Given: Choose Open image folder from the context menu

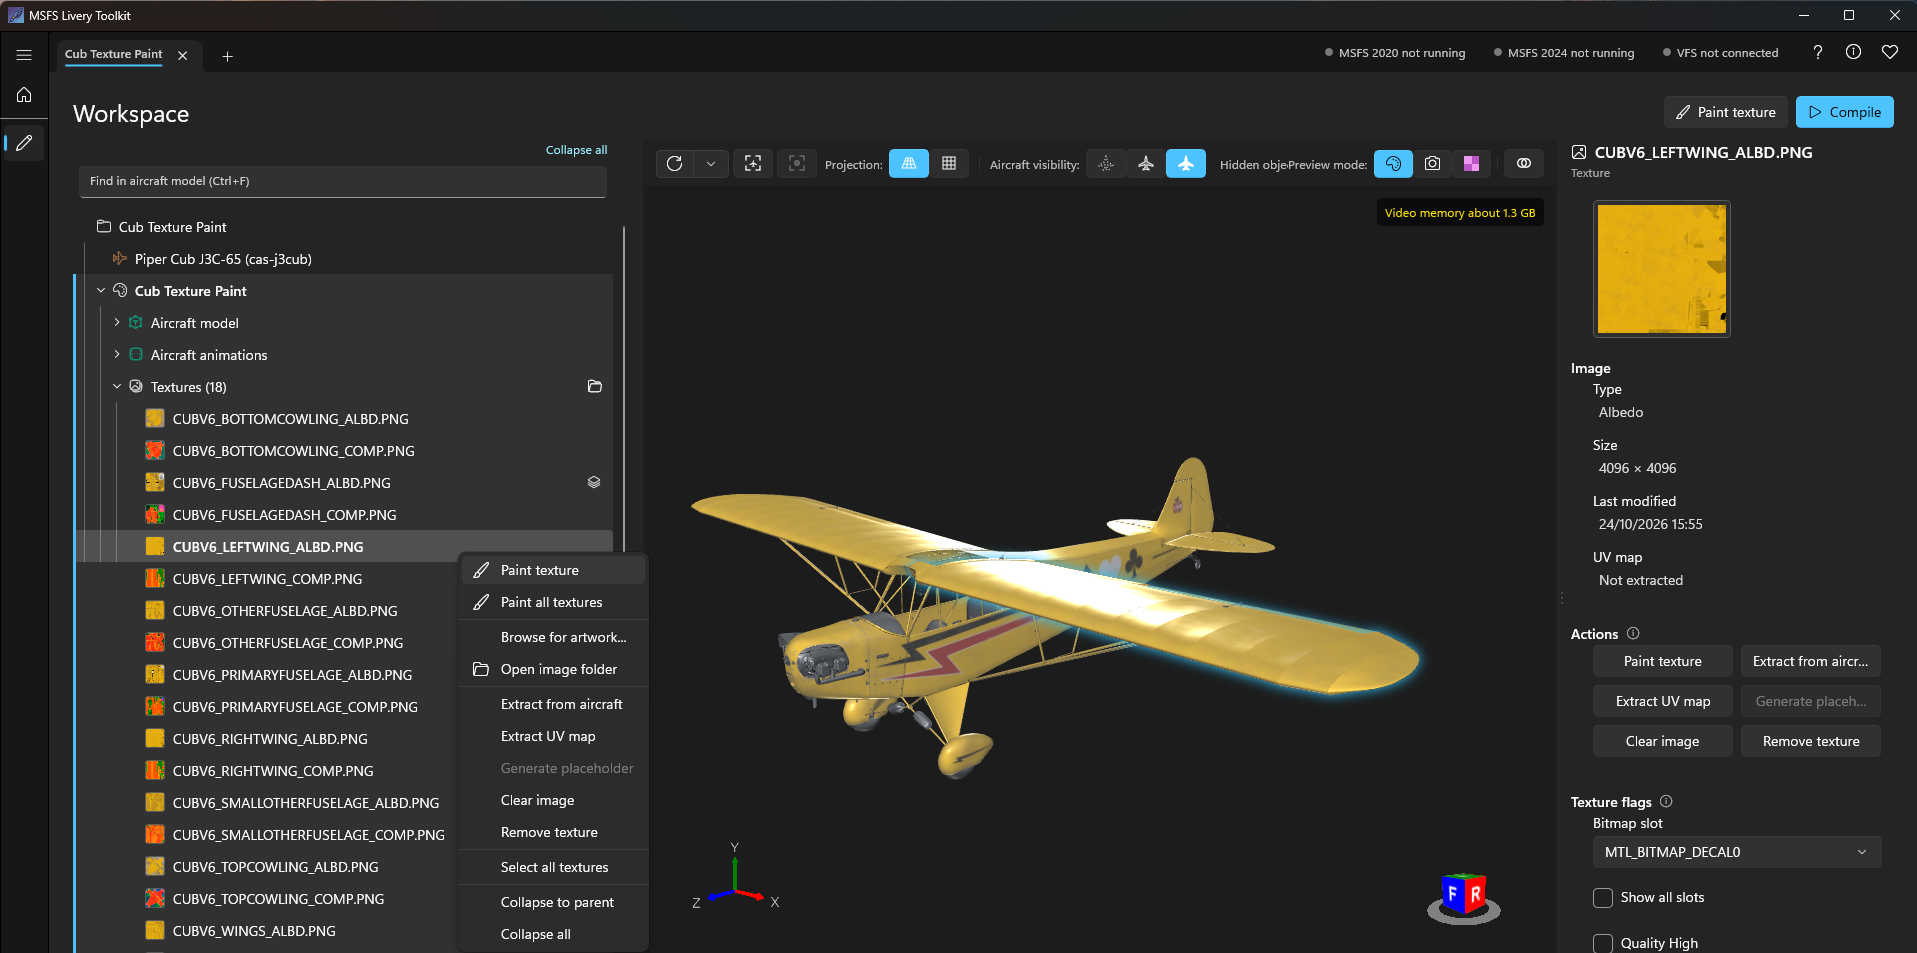Looking at the screenshot, I should click(553, 669).
